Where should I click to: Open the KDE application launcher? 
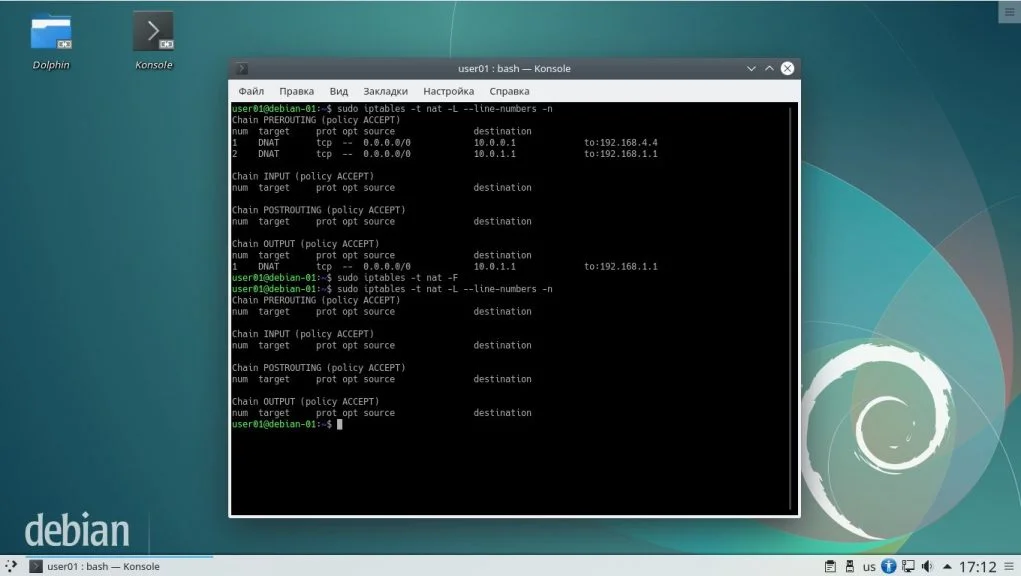click(11, 566)
